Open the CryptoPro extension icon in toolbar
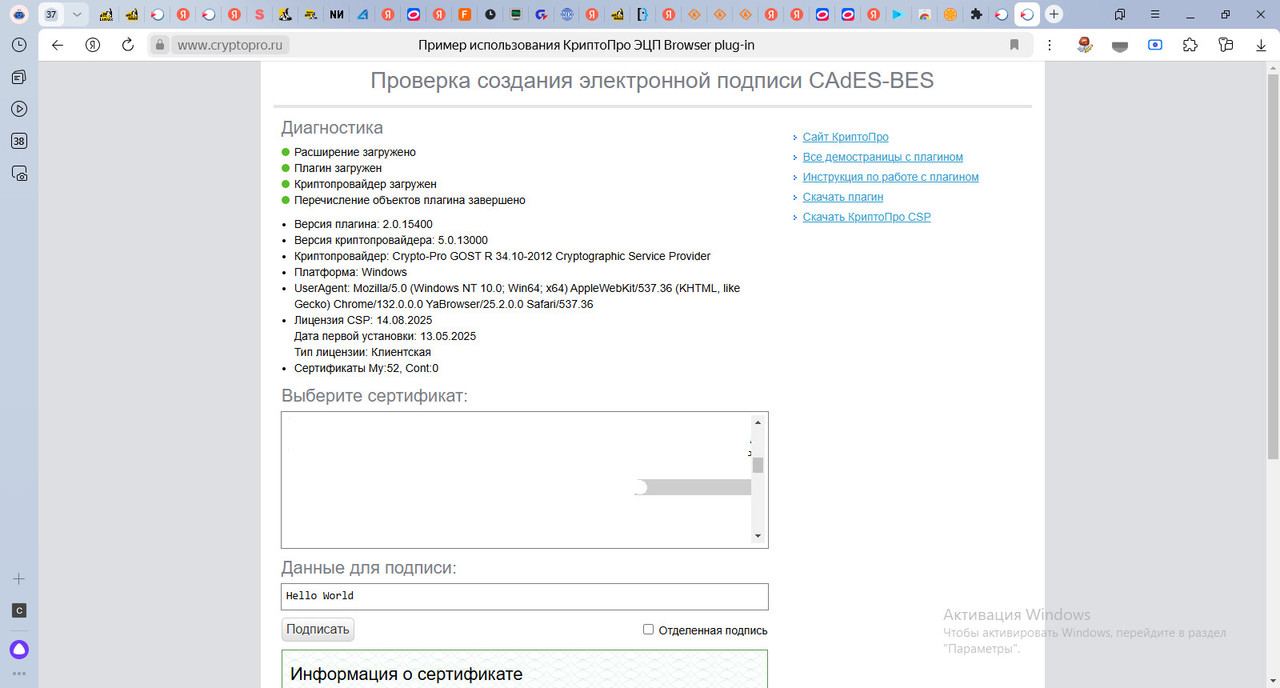 1085,45
